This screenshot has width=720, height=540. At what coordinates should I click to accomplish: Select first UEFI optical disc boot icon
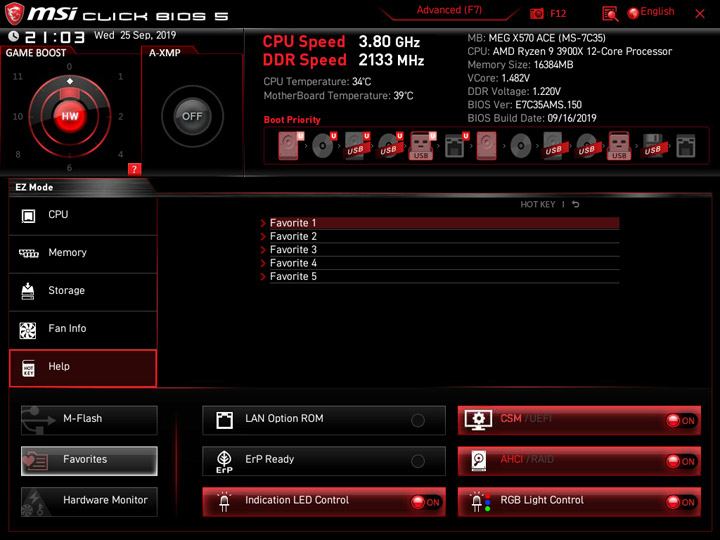[323, 146]
